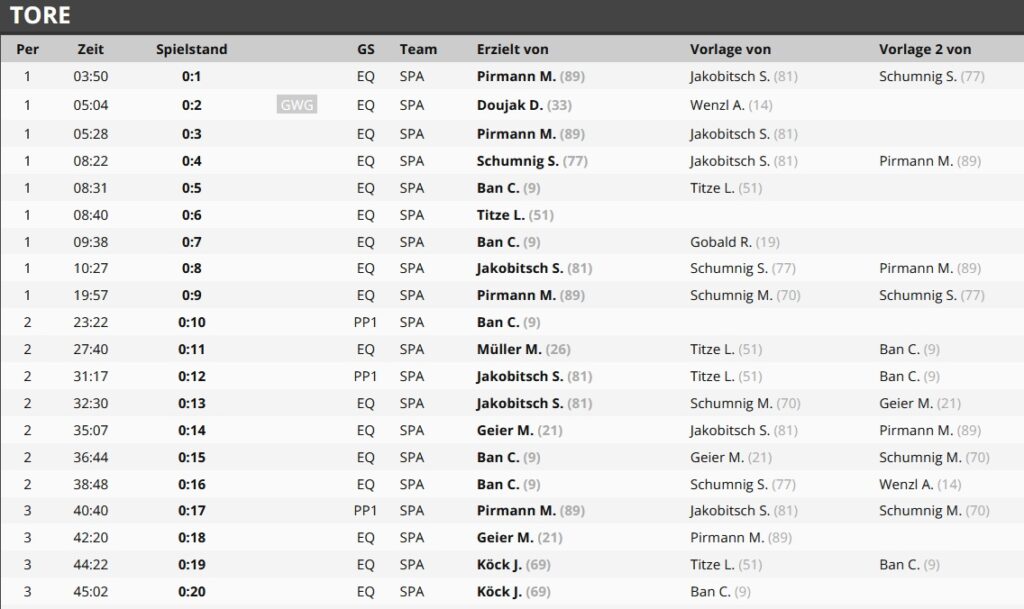The width and height of the screenshot is (1024, 609).
Task: Click the PP1 label in the 23:22 row
Action: [x=366, y=322]
